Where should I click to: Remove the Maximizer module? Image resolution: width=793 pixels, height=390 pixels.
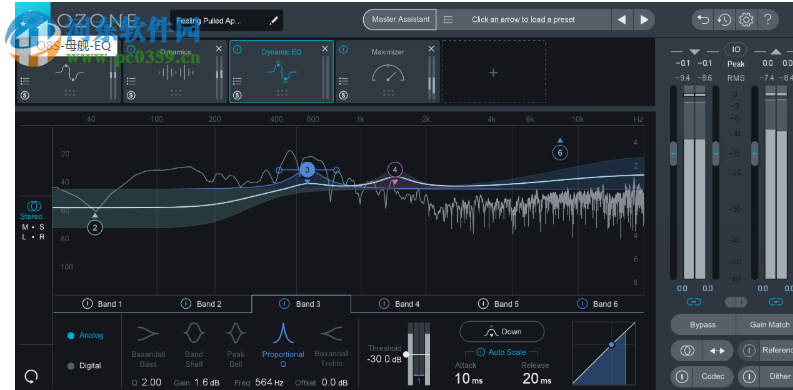pyautogui.click(x=431, y=49)
